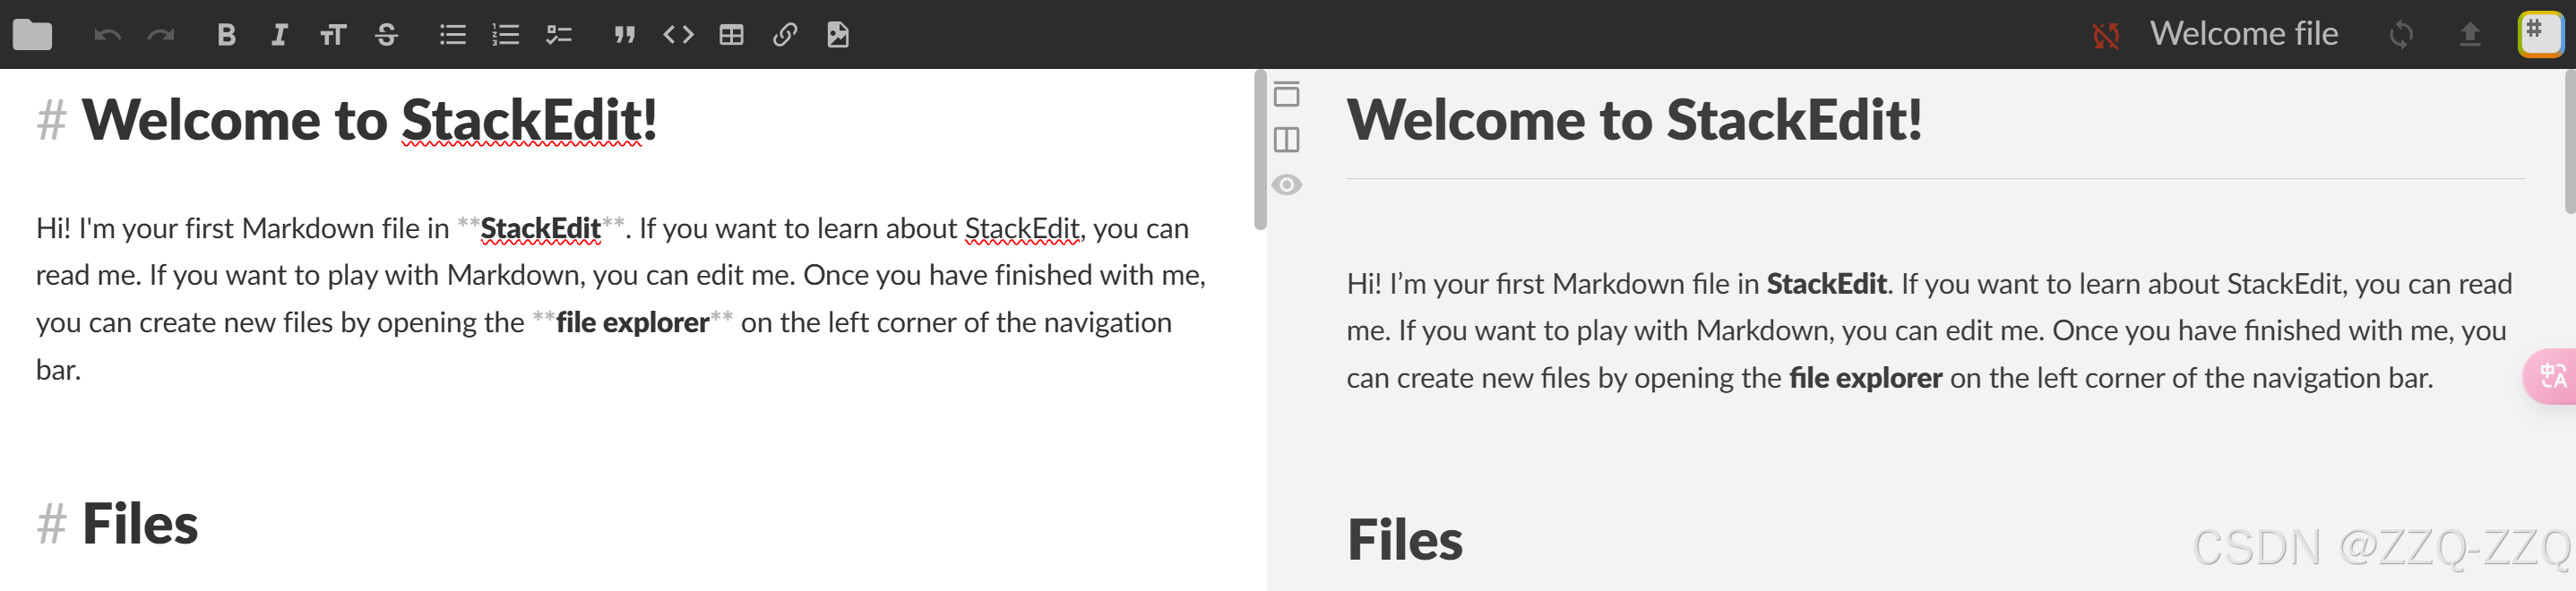2576x591 pixels.
Task: Click the bold file explorer text in editor
Action: click(x=632, y=323)
